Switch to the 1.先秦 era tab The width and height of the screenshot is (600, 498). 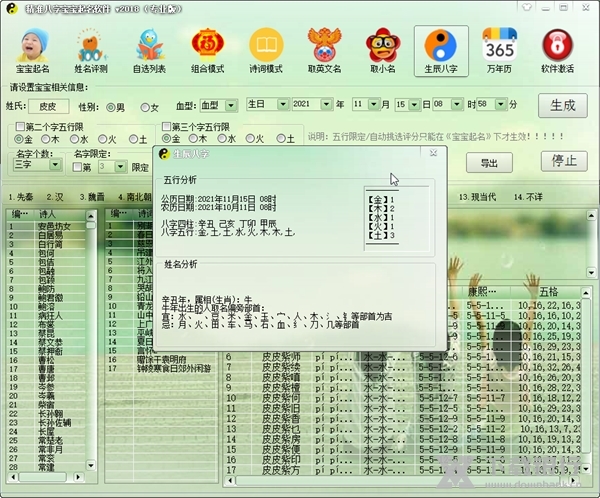coord(21,197)
